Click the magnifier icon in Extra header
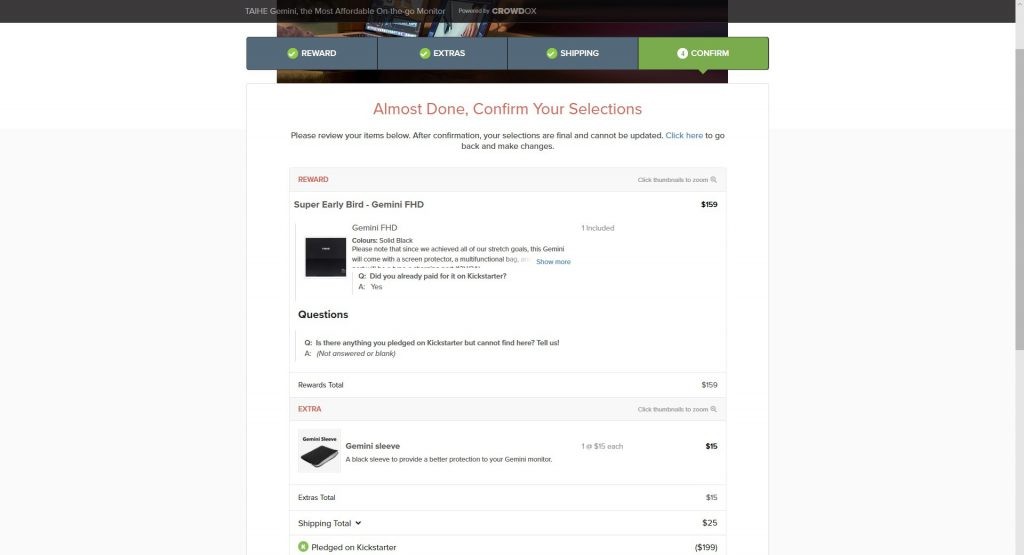The width and height of the screenshot is (1024, 555). 714,409
